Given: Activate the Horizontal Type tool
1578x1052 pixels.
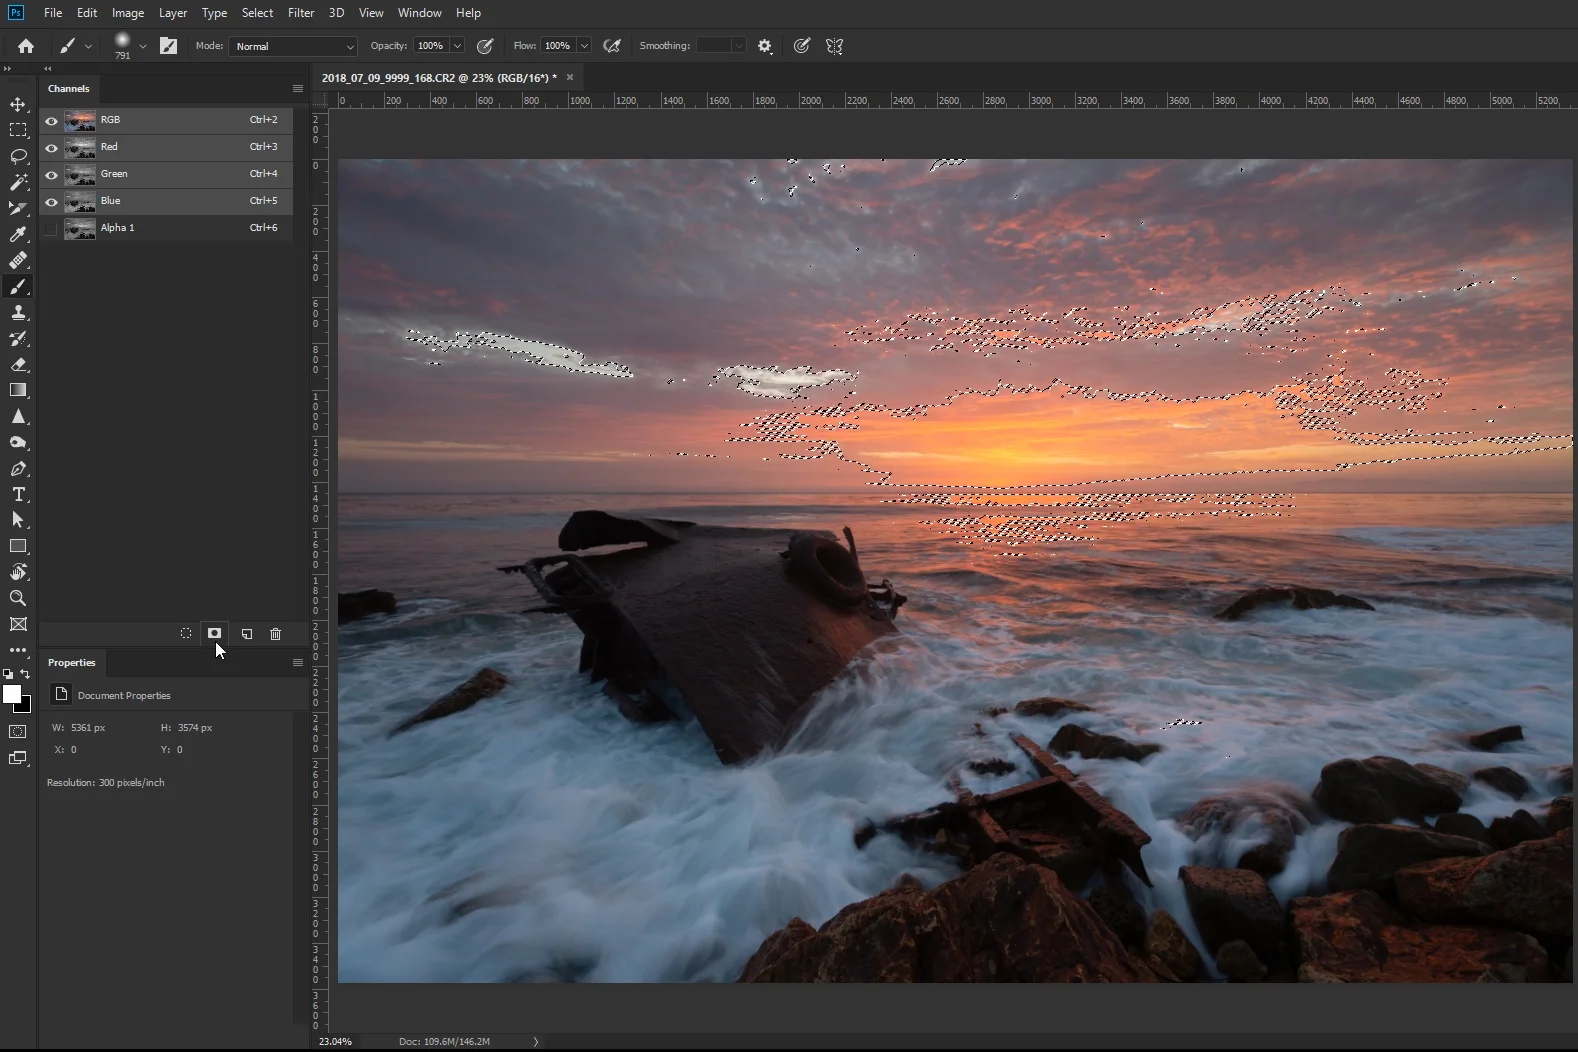Looking at the screenshot, I should 18,495.
